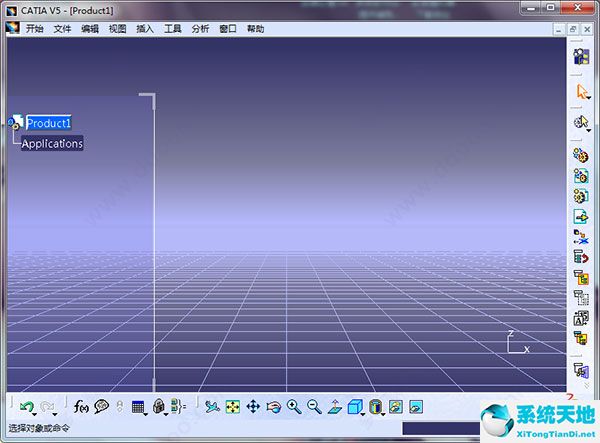Select the Pan four-arrow tool
The height and width of the screenshot is (443, 600).
click(253, 407)
